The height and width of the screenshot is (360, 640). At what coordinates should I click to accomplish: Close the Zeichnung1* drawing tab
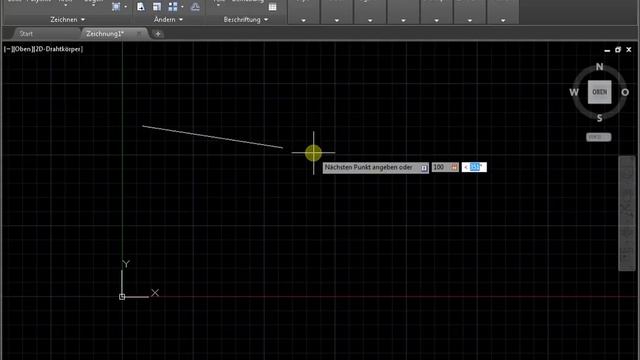[x=139, y=34]
